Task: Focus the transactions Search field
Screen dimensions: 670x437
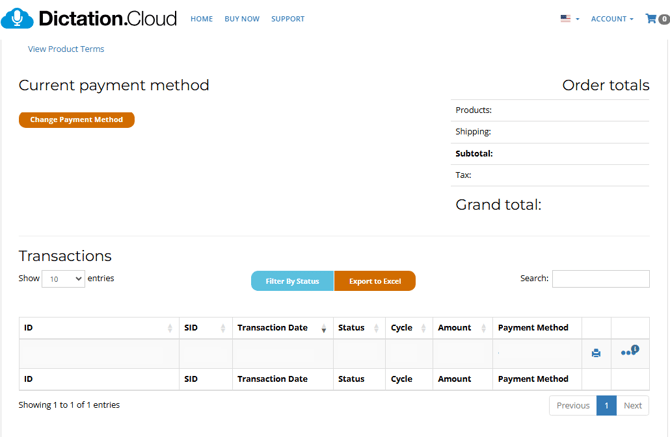Action: (600, 279)
